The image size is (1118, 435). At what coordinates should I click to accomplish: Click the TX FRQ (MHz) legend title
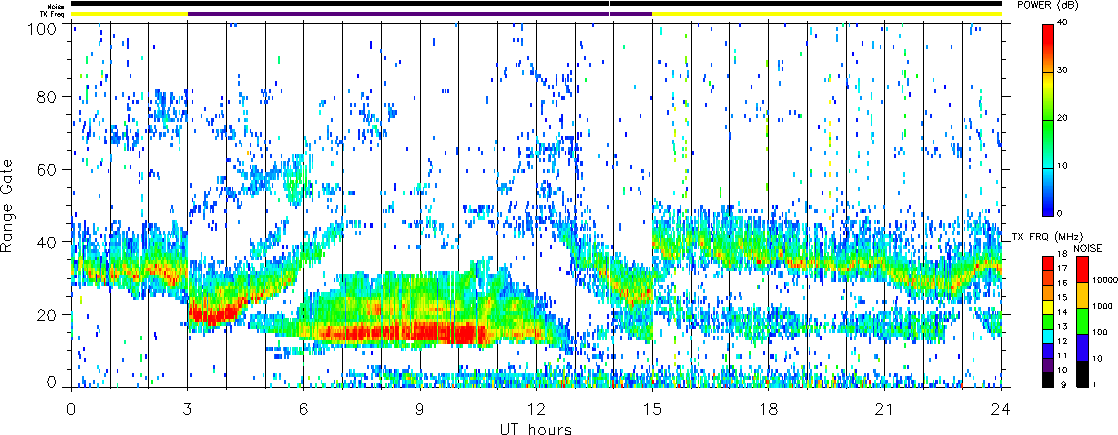tap(1047, 237)
